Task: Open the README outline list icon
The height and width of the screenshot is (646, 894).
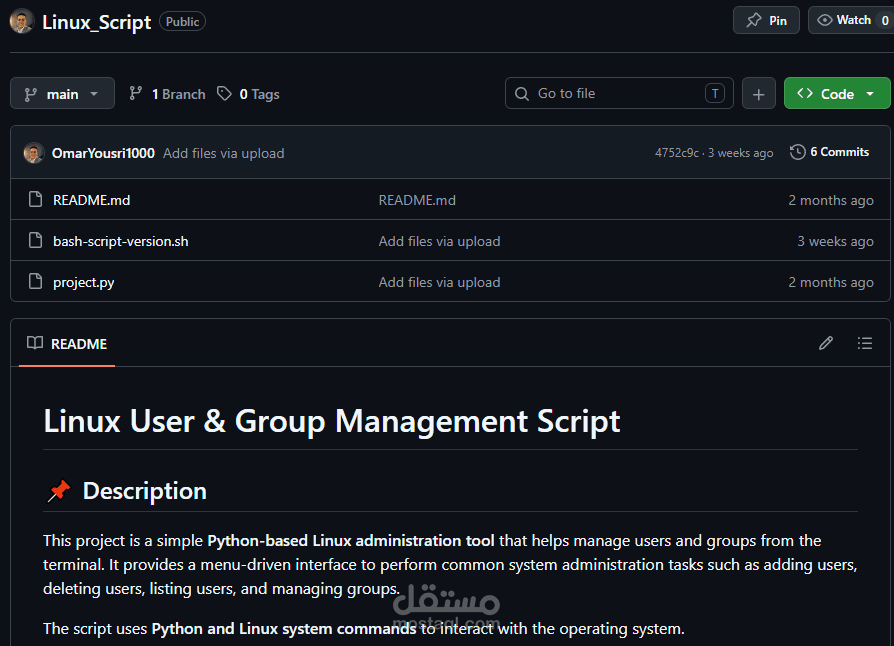Action: click(x=865, y=343)
